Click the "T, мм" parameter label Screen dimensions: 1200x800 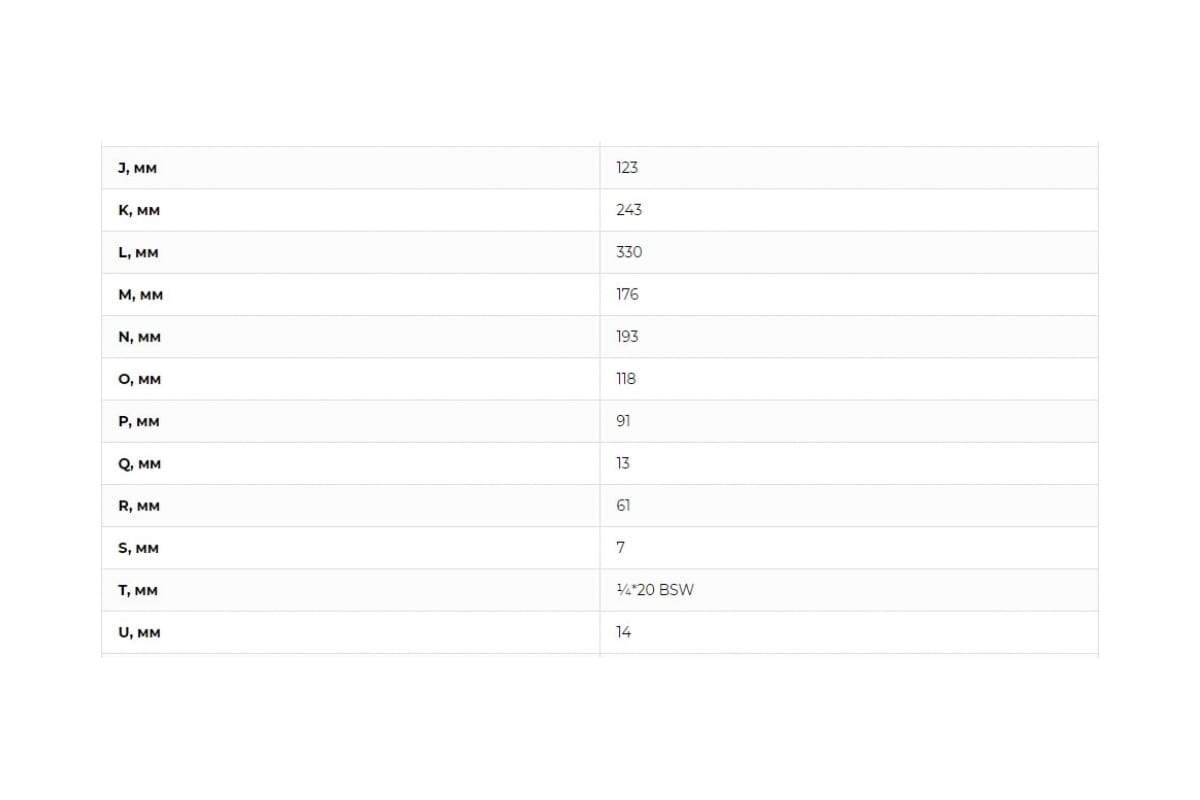[138, 591]
